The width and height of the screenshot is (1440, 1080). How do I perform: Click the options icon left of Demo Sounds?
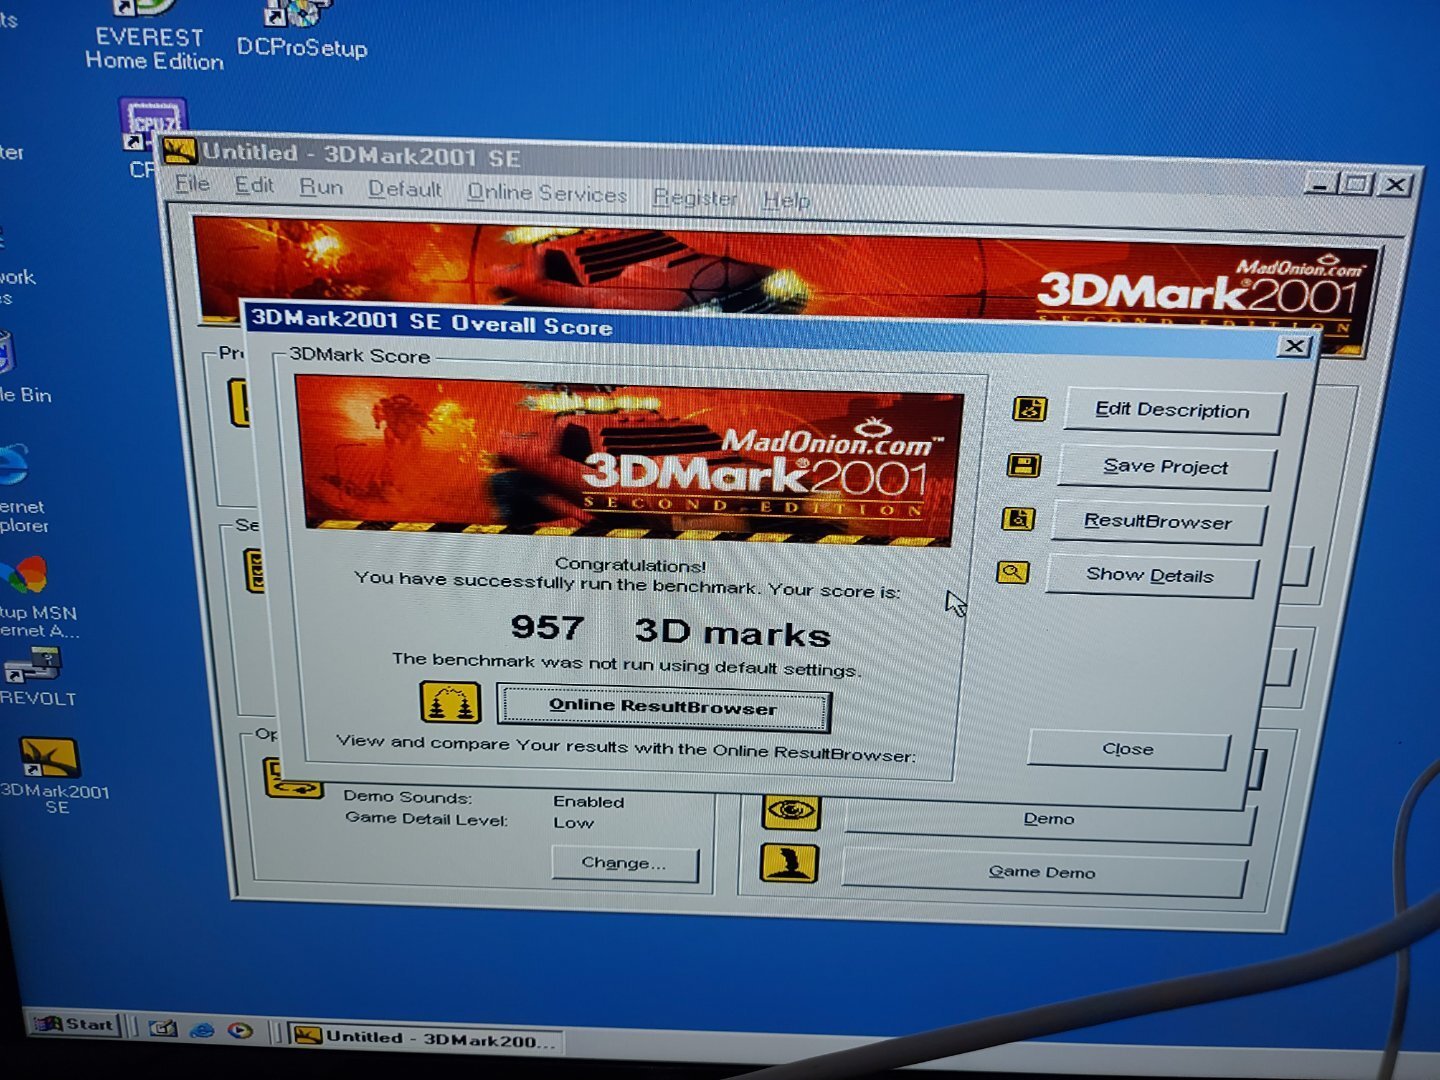(293, 780)
